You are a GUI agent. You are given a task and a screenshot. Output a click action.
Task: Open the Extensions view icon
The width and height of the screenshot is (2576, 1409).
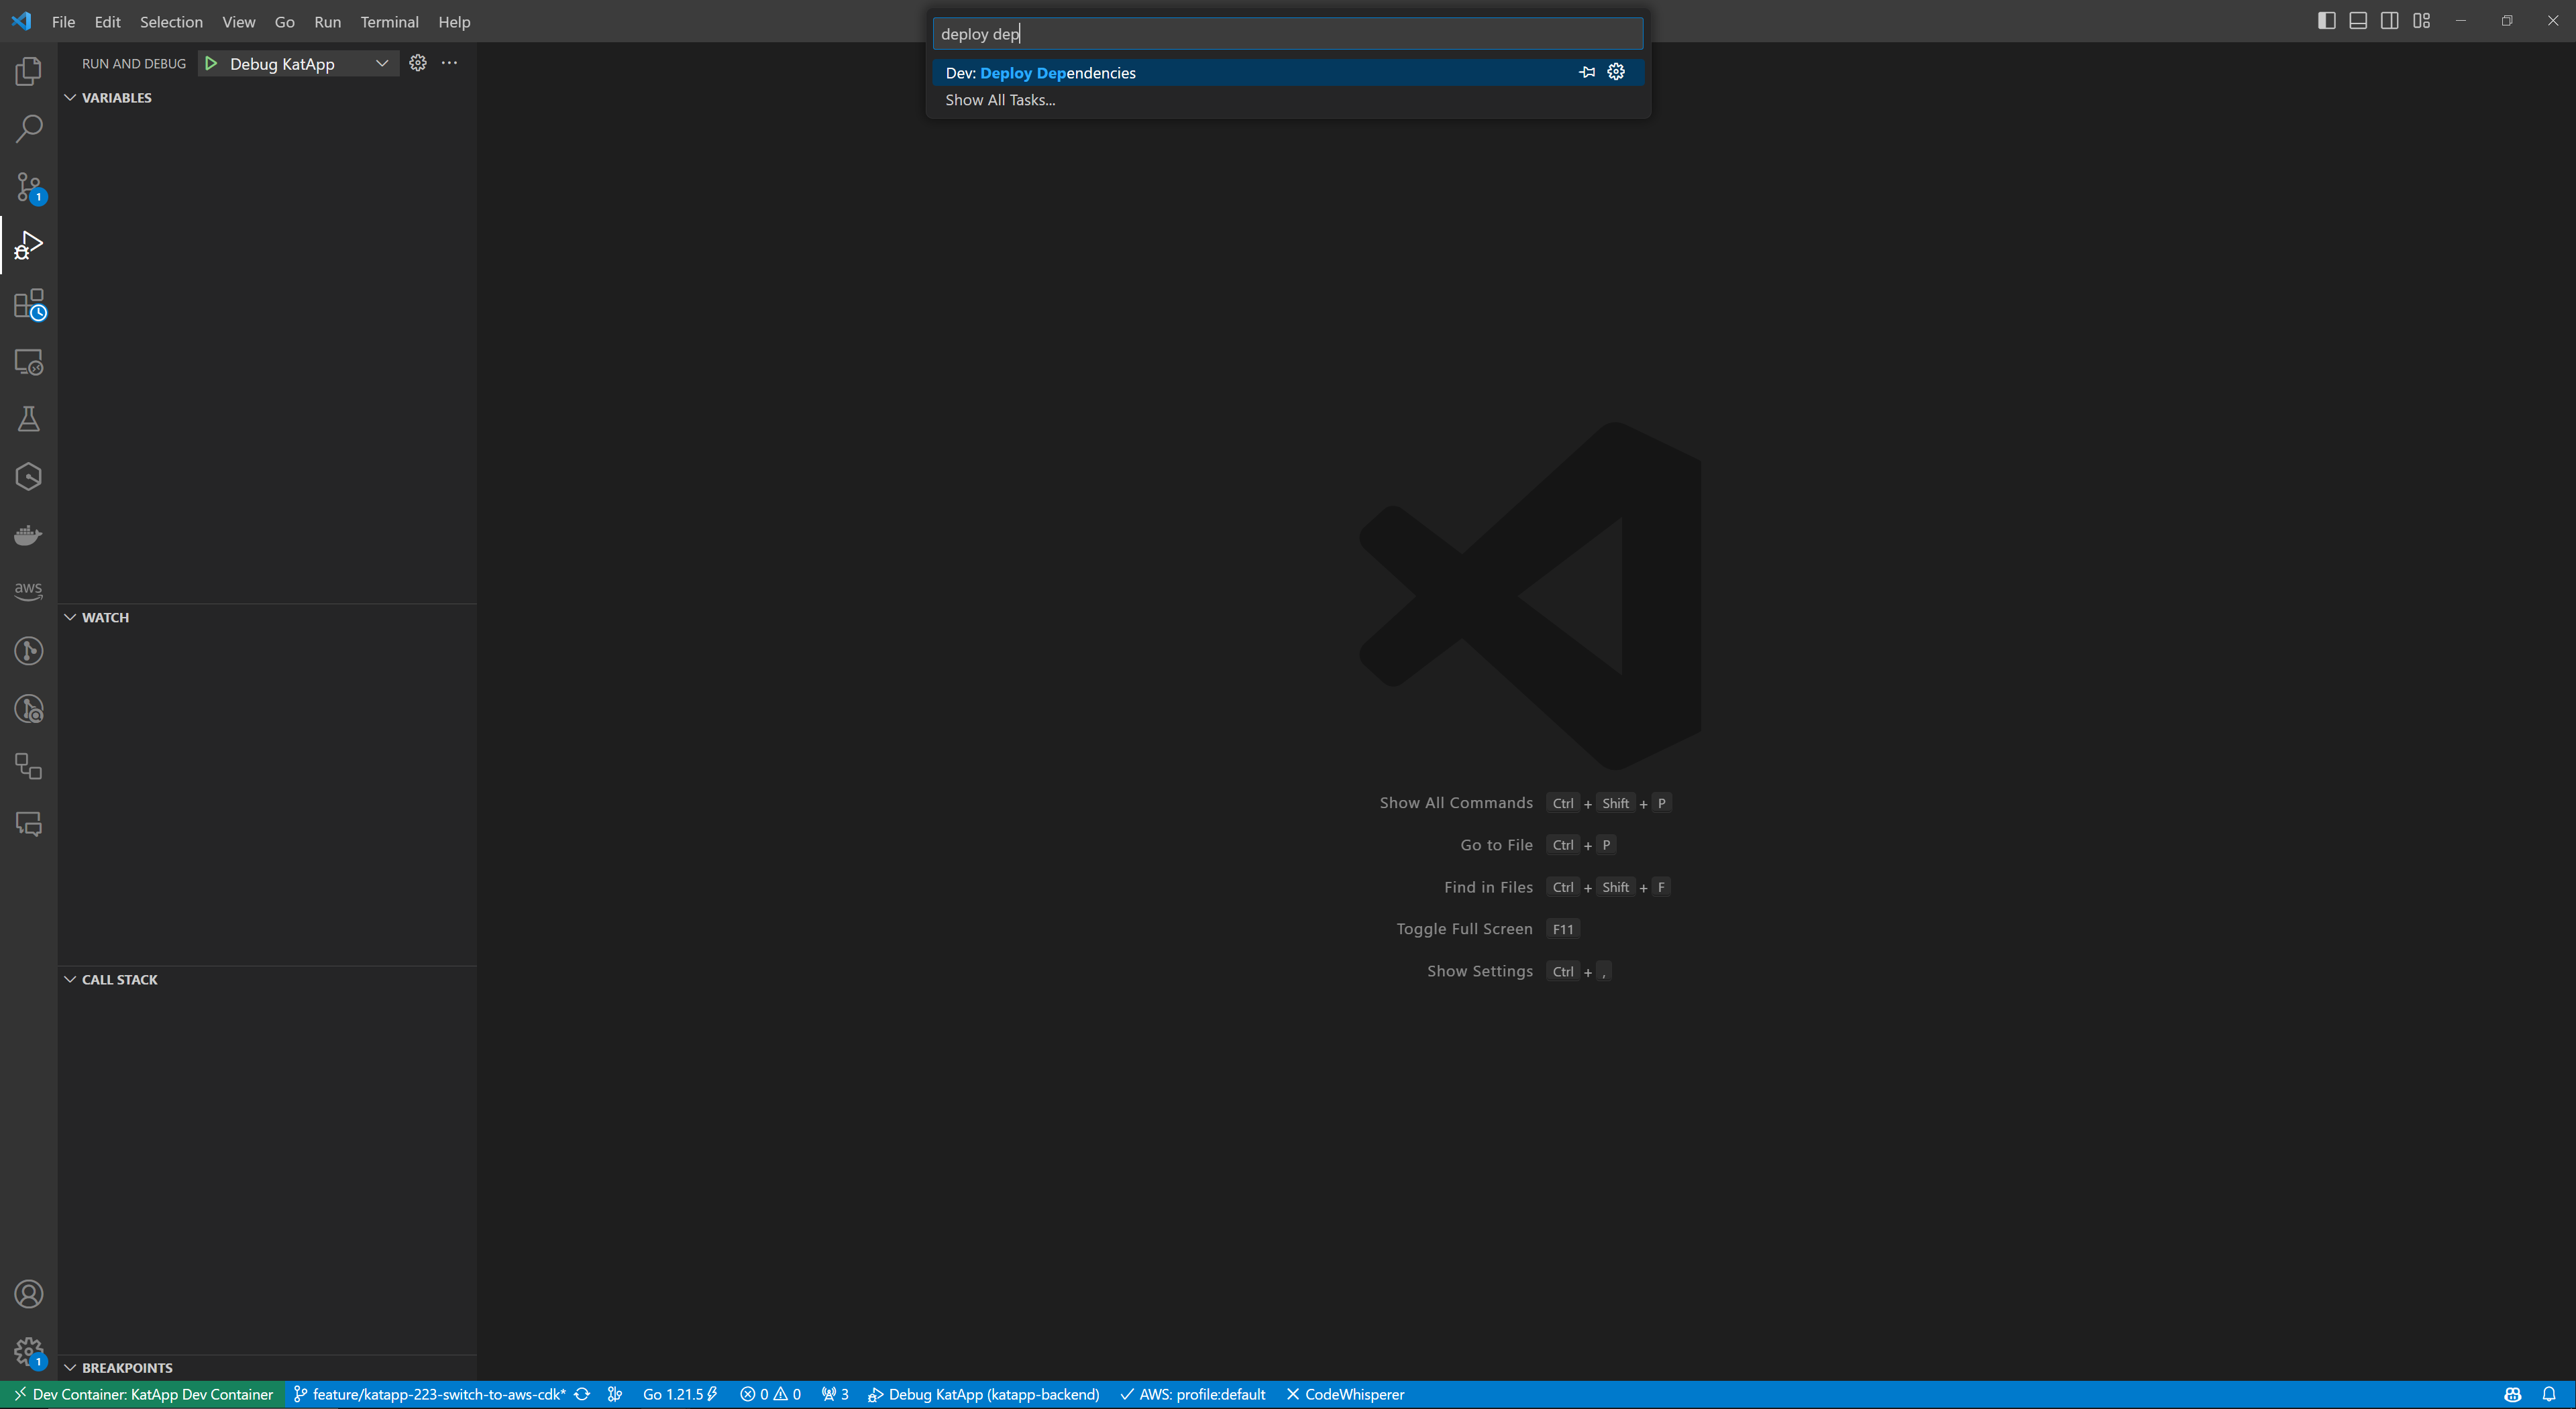pyautogui.click(x=29, y=304)
